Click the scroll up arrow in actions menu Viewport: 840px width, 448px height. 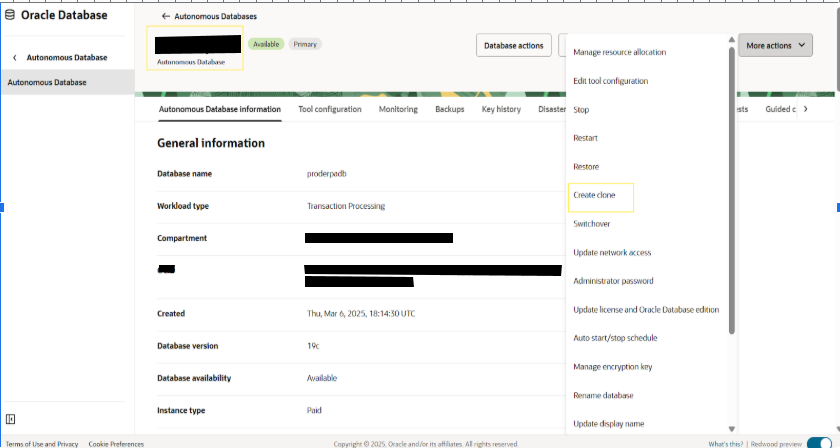[732, 40]
